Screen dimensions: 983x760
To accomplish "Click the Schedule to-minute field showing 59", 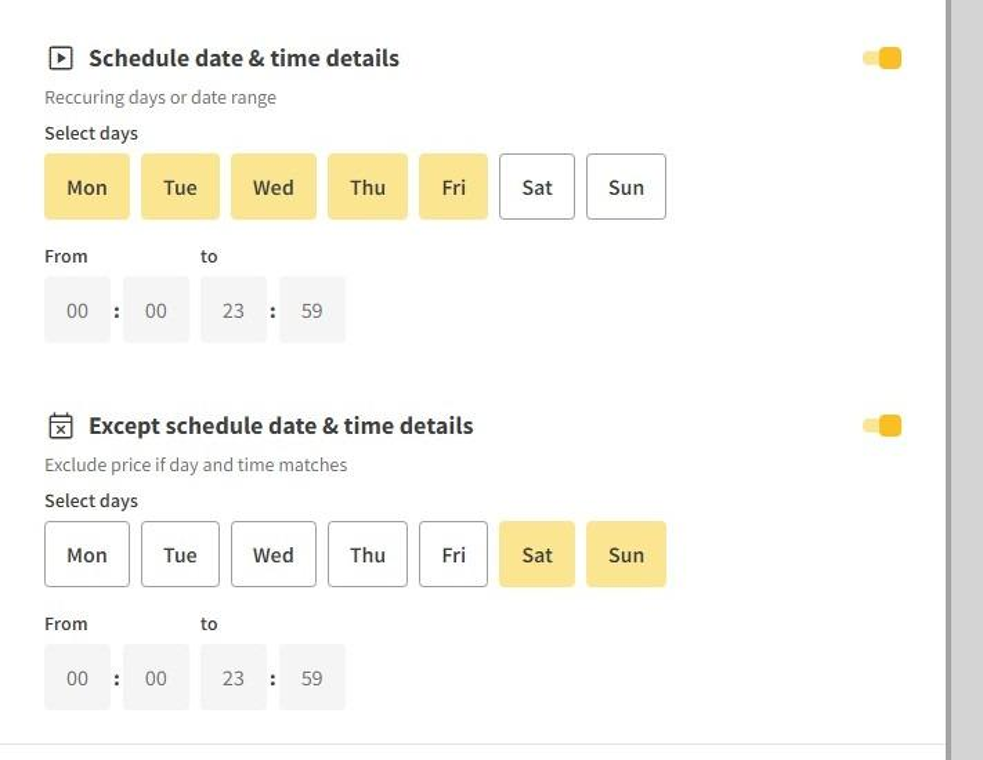I will click(312, 311).
